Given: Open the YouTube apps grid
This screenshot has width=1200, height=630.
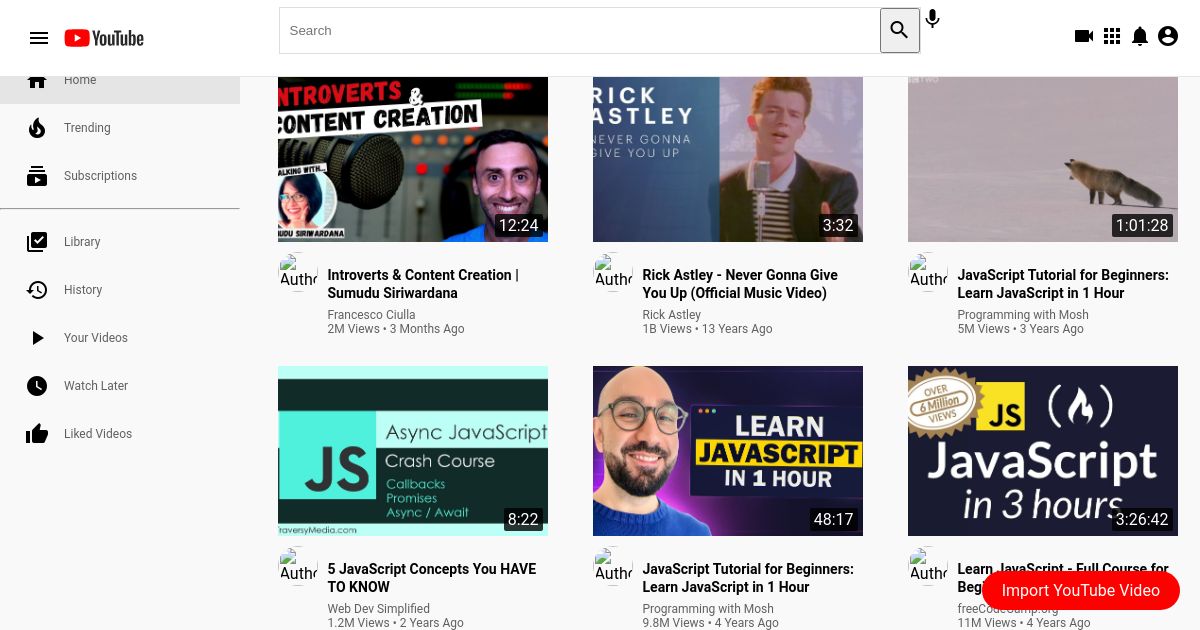Looking at the screenshot, I should click(1111, 37).
